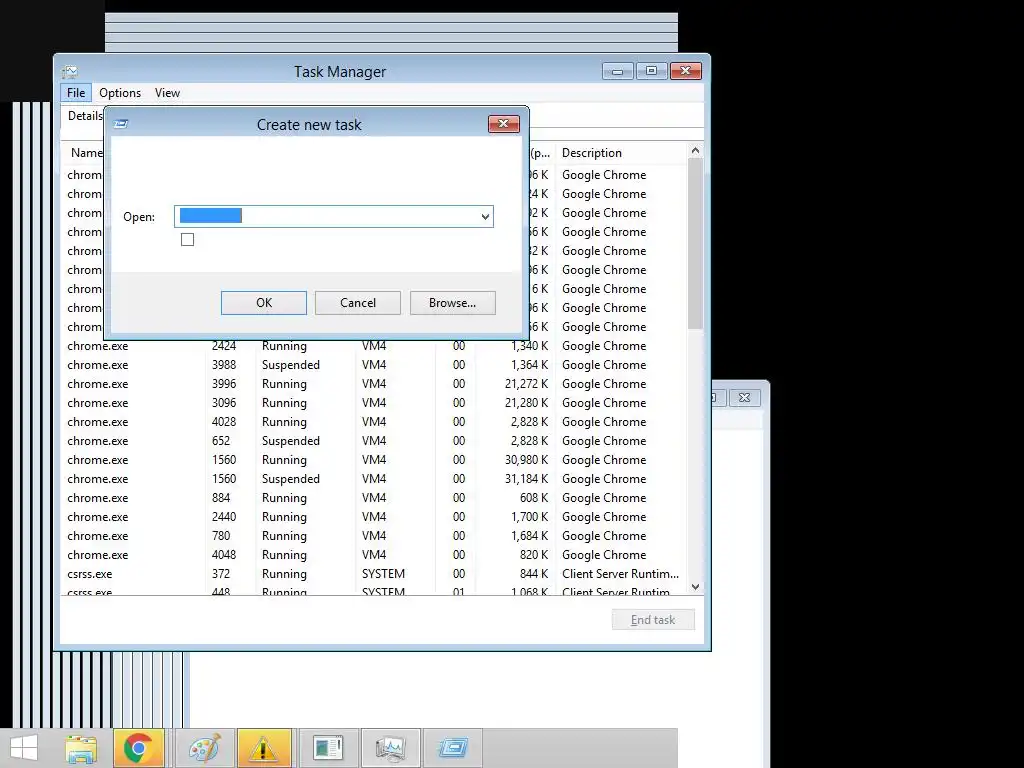Select the row with PID 4028

pyautogui.click(x=373, y=422)
